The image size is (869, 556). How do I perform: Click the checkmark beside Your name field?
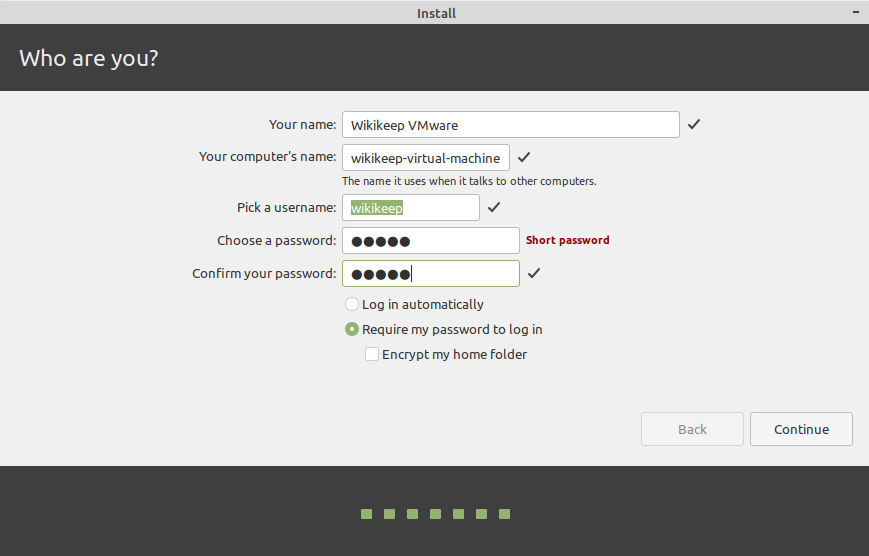point(694,124)
